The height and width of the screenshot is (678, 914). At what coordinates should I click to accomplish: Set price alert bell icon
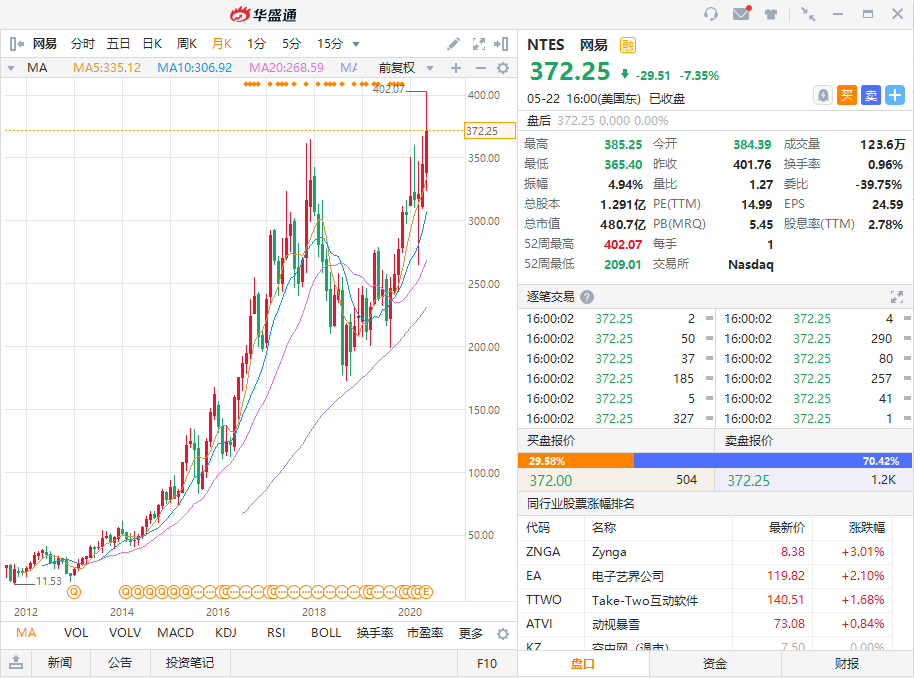coord(823,95)
